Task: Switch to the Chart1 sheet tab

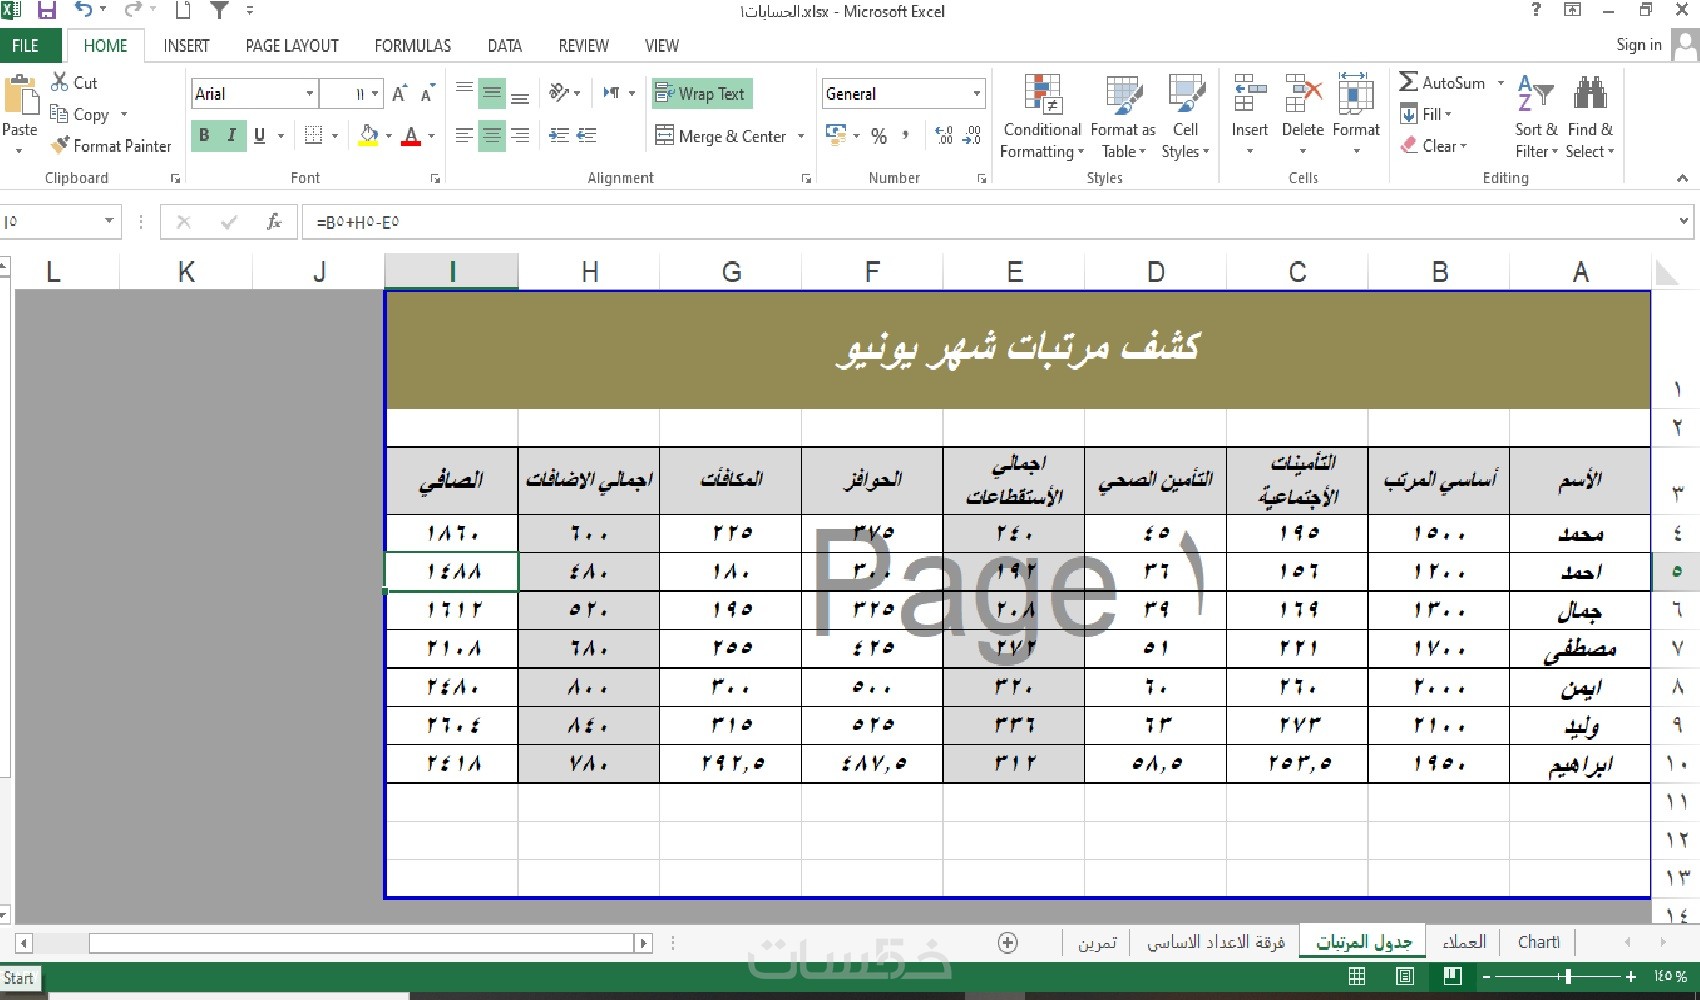Action: click(x=1538, y=942)
